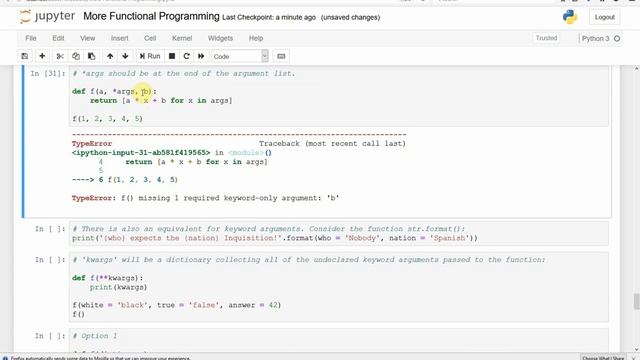Viewport: 640px width, 360px height.
Task: Click the def f(**kwargs) code line
Action: (108, 278)
